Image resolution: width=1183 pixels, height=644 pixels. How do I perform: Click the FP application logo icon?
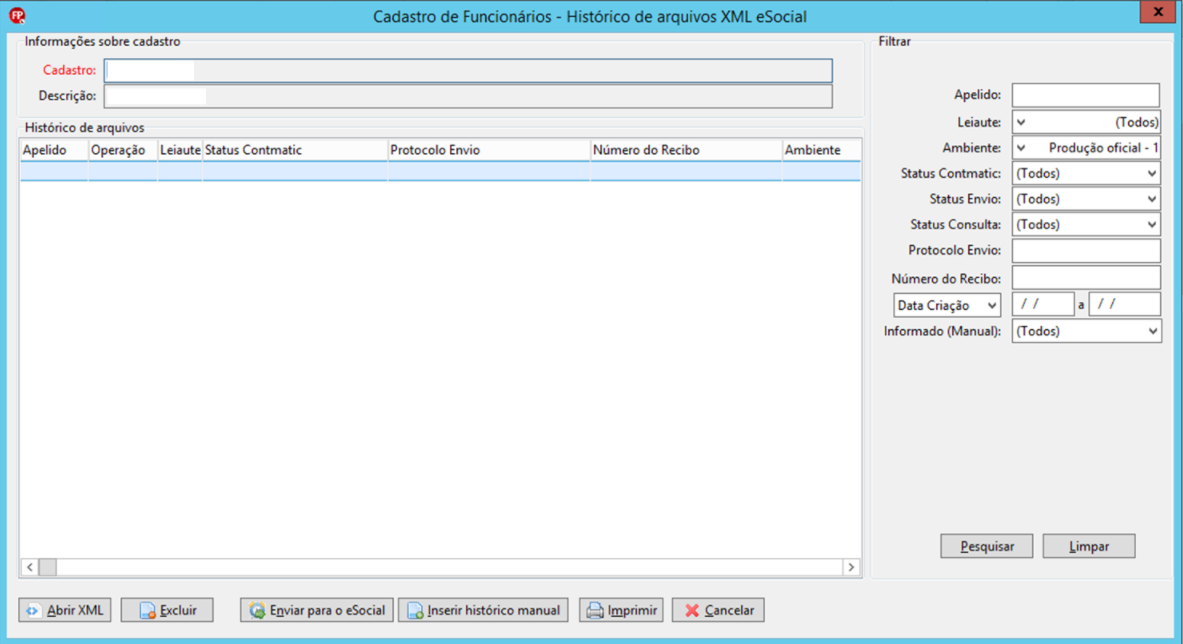click(x=17, y=15)
